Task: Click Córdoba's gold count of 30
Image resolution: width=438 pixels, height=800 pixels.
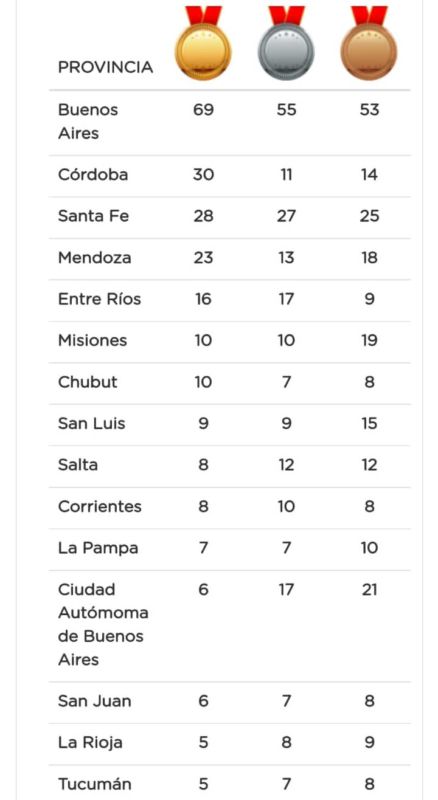Action: [203, 174]
